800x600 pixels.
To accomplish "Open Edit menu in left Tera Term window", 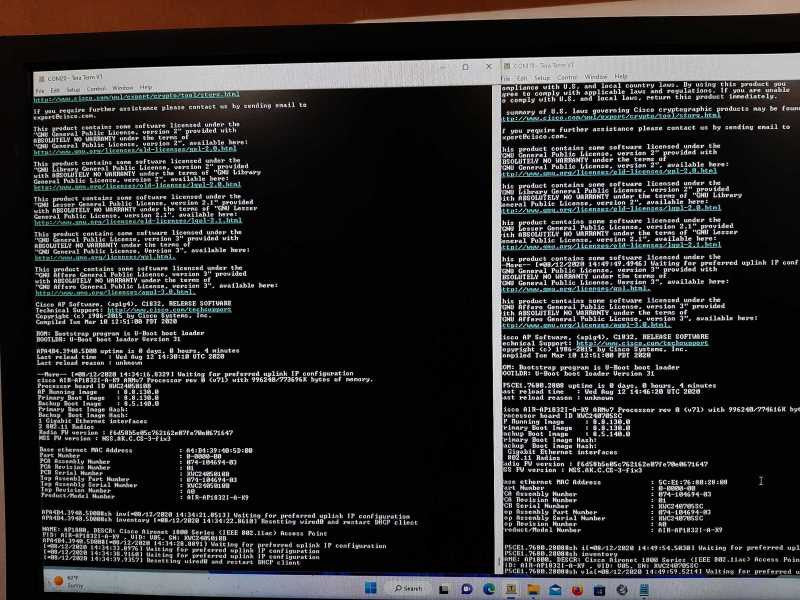I will click(x=55, y=90).
